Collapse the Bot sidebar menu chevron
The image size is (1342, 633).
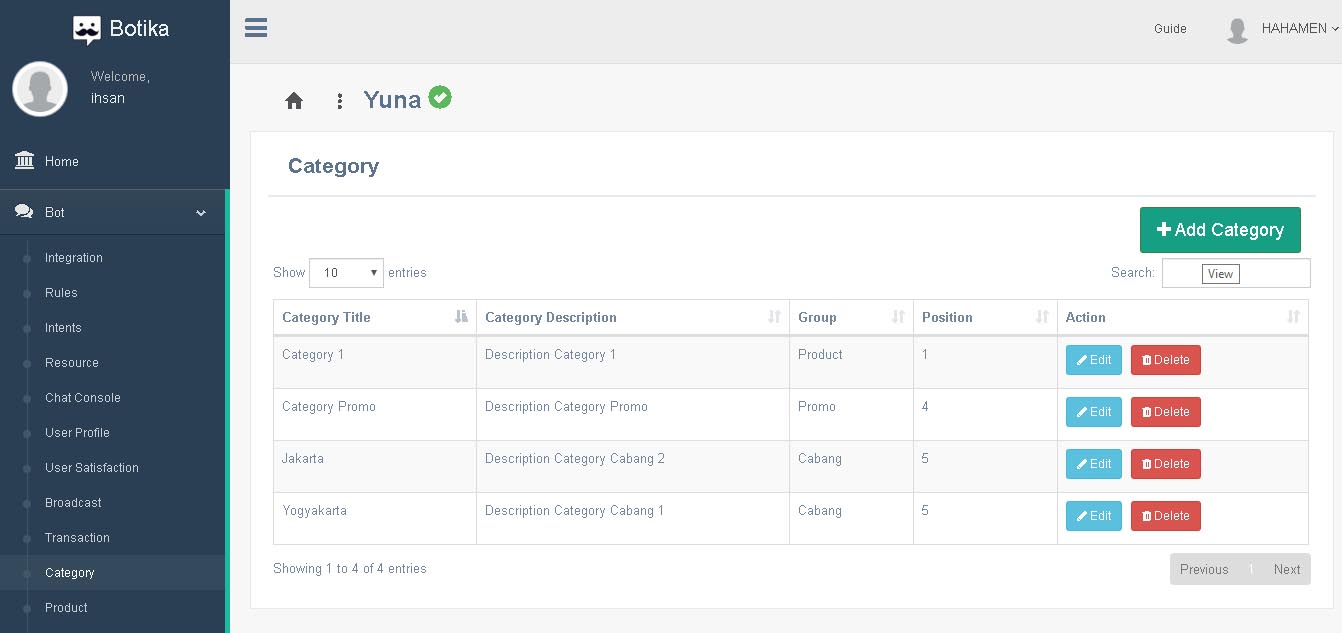point(201,213)
